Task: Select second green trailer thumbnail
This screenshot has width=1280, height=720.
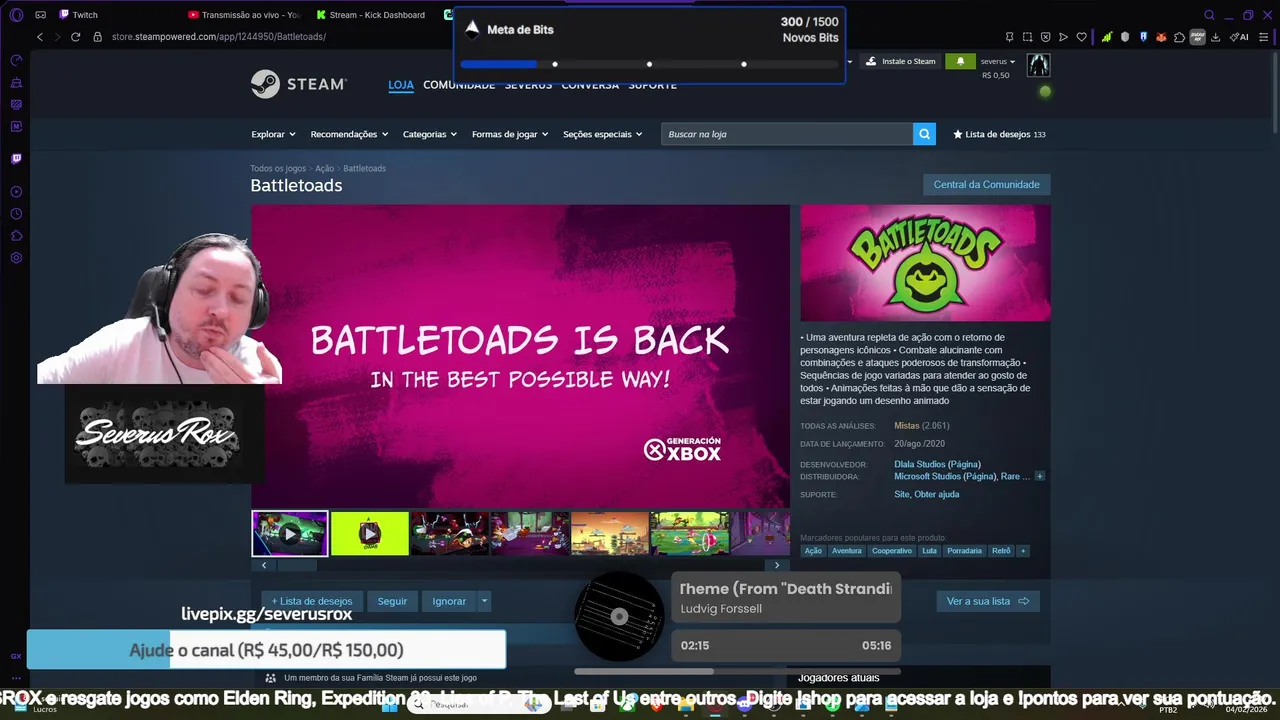Action: tap(369, 534)
